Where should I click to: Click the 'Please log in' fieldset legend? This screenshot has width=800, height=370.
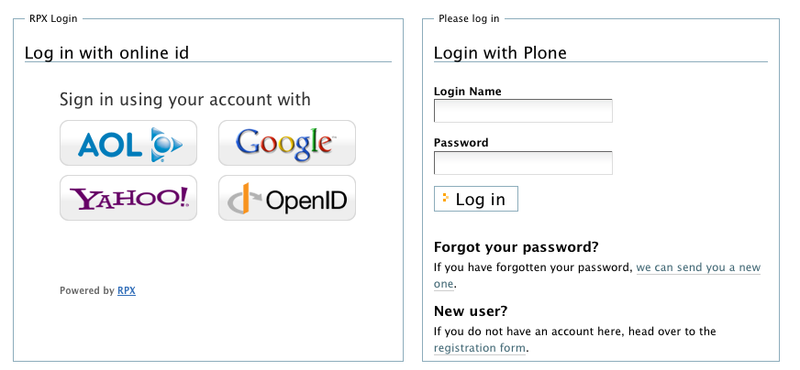(x=469, y=19)
